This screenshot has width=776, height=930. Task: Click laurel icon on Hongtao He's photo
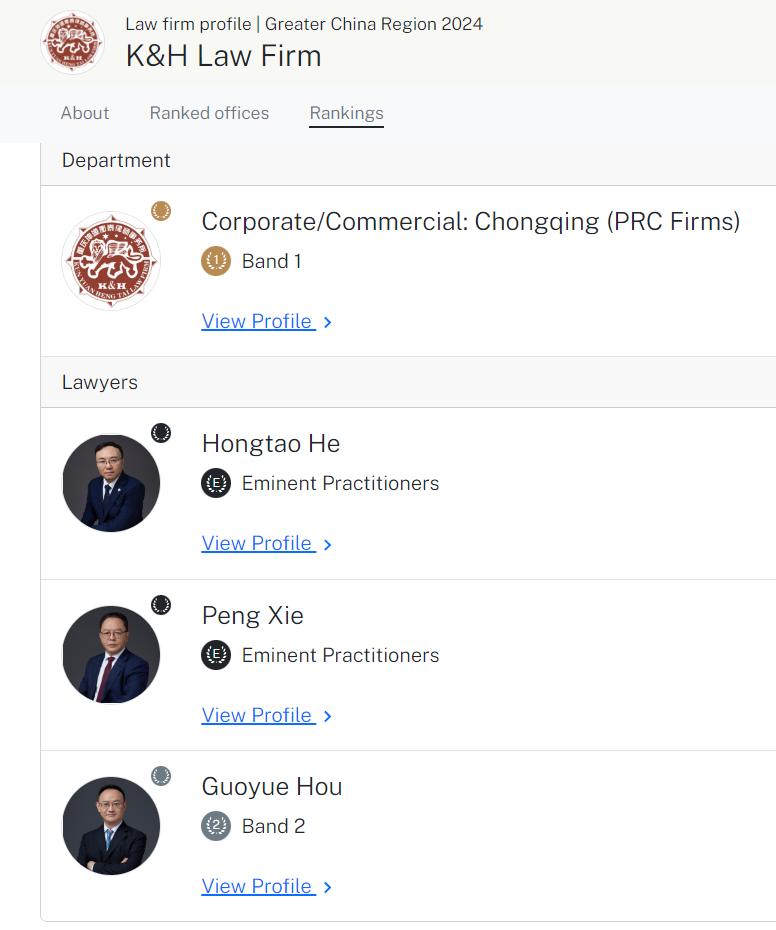pos(161,433)
